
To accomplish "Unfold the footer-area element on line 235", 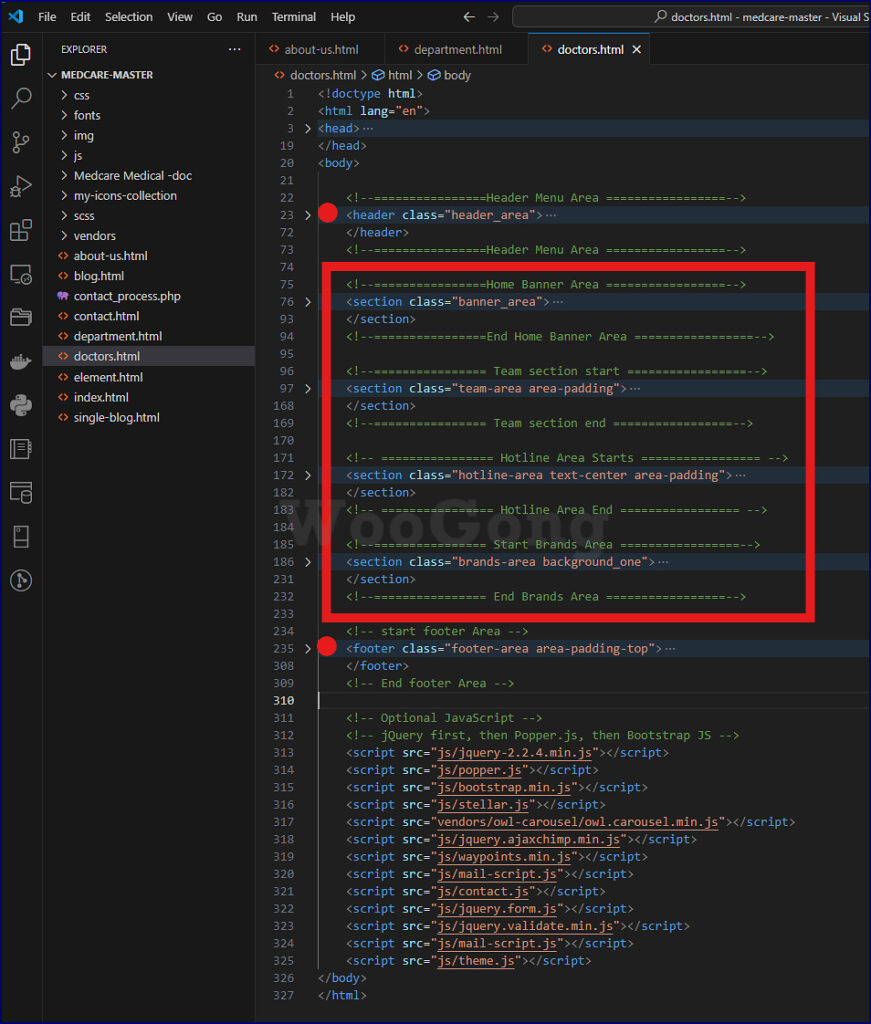I will click(308, 648).
